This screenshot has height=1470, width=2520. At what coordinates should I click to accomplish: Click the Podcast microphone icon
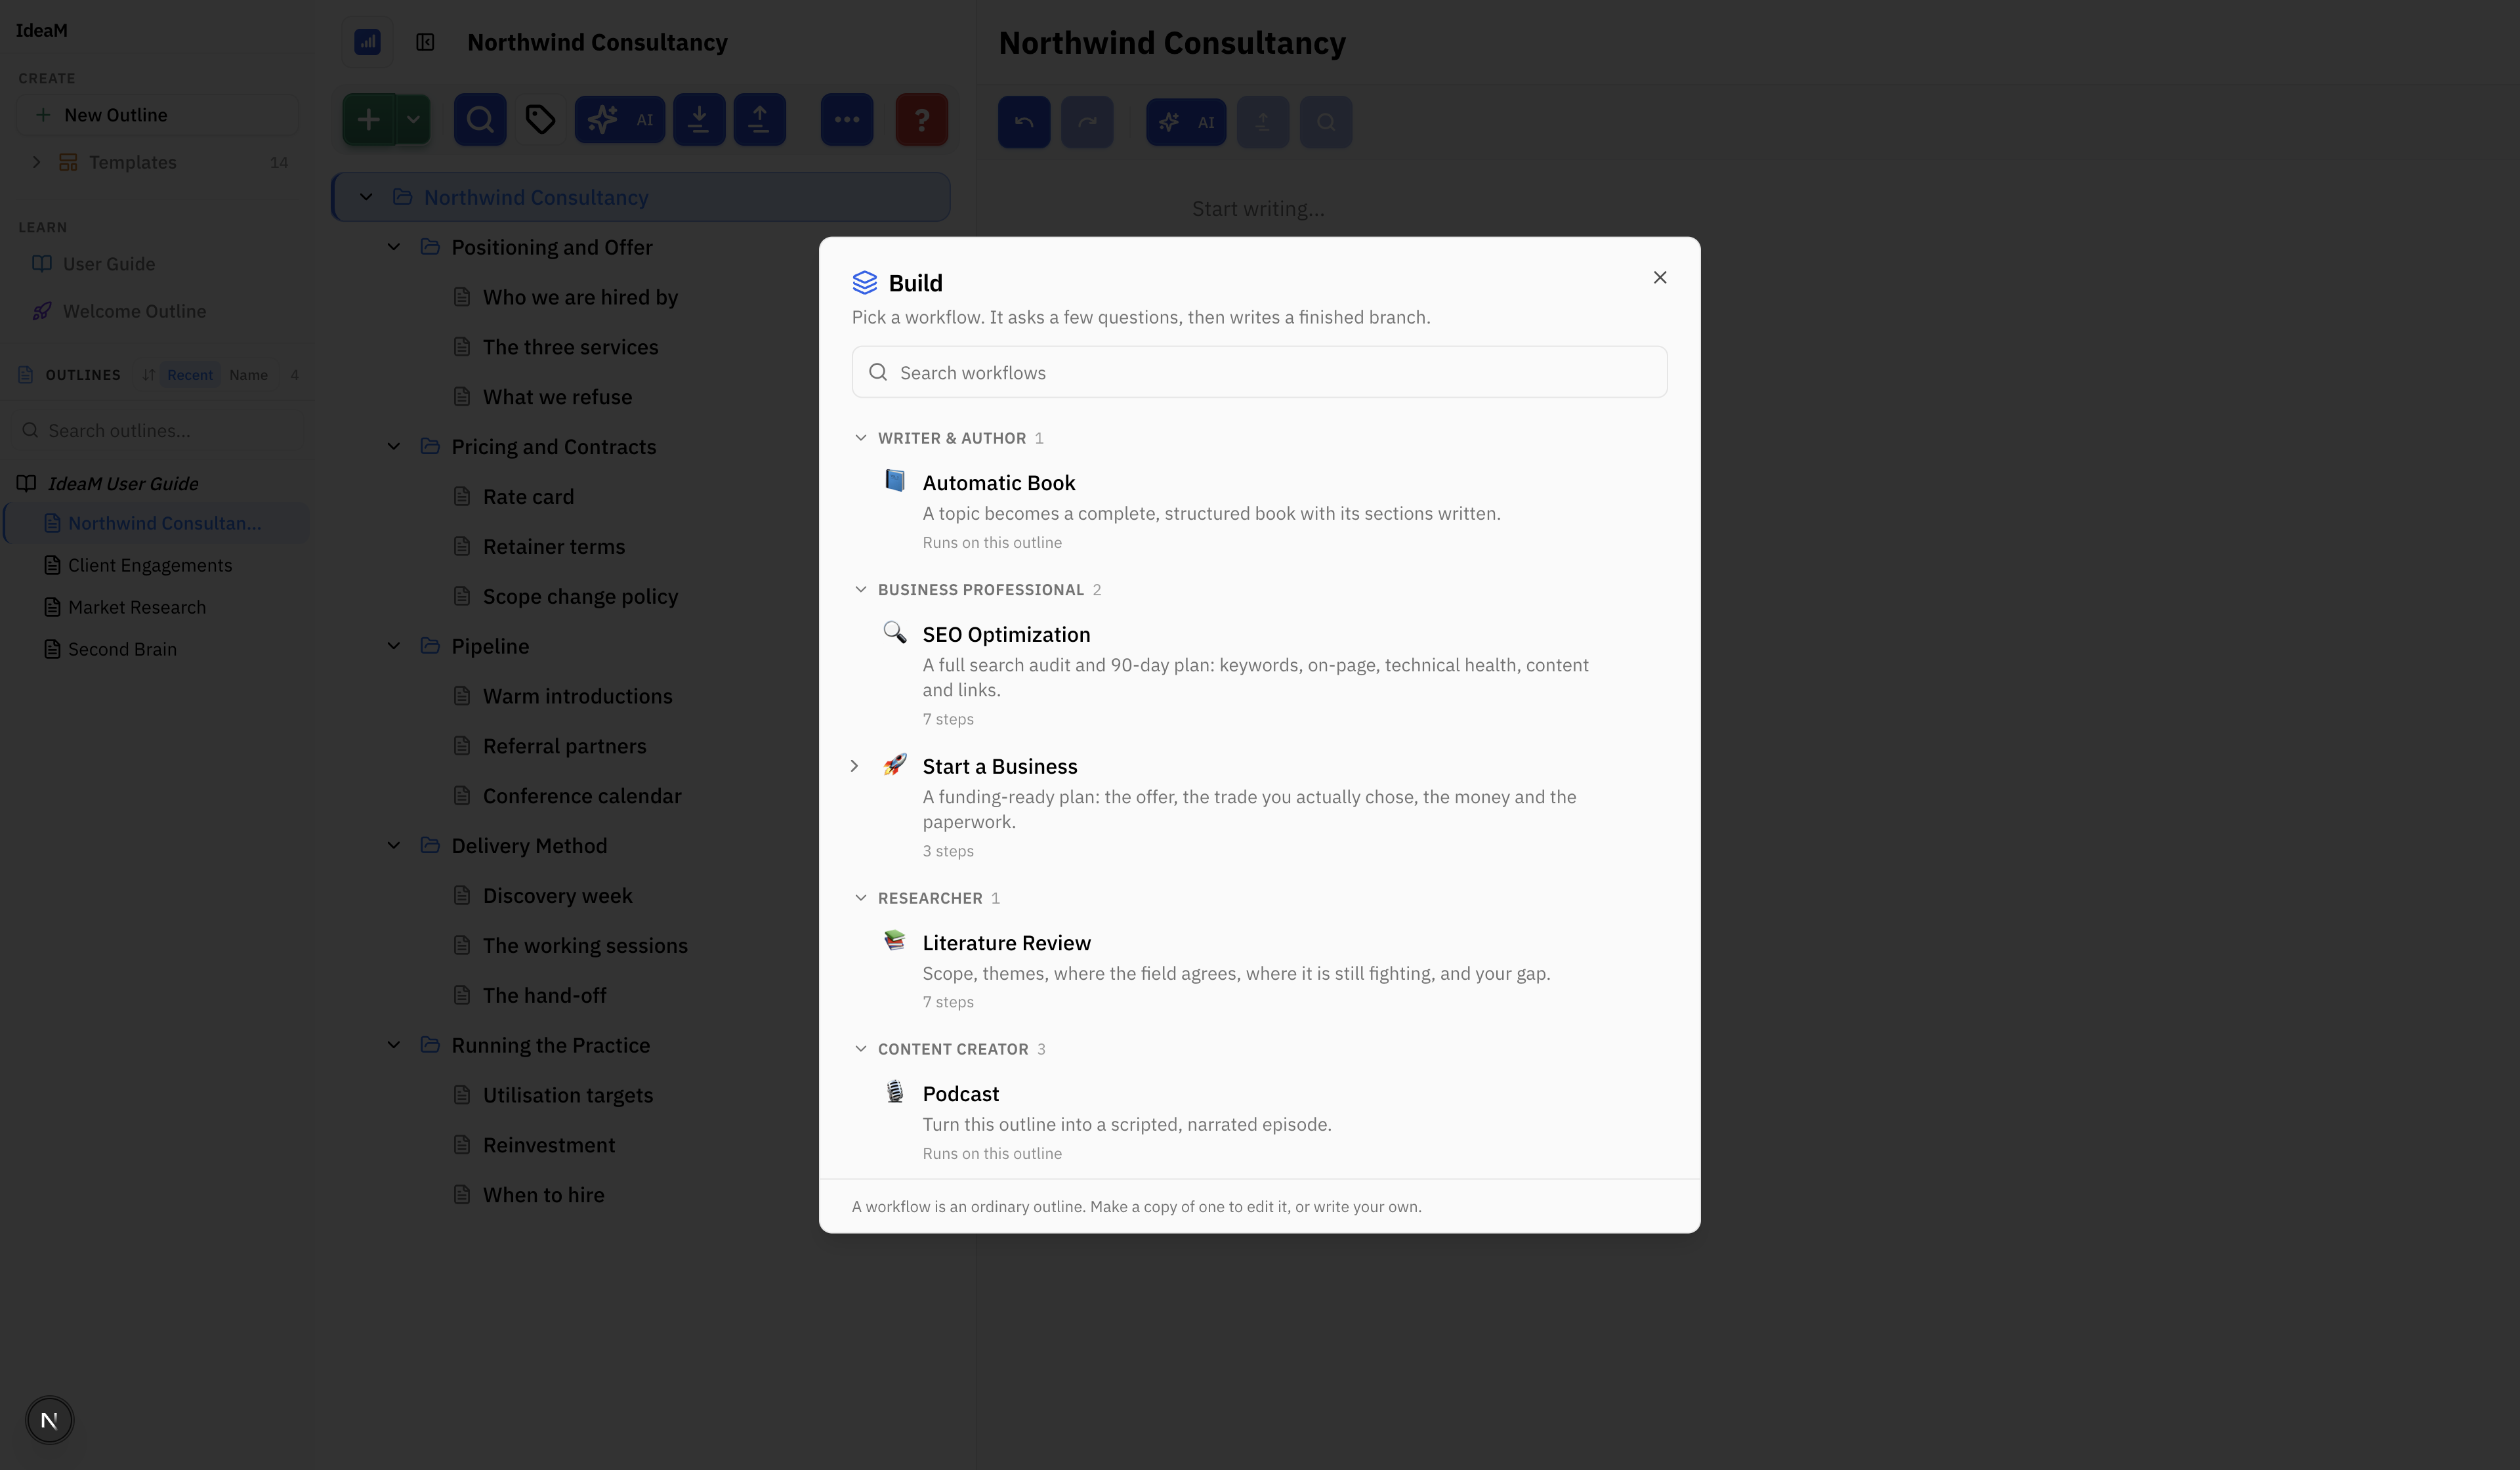(x=895, y=1092)
